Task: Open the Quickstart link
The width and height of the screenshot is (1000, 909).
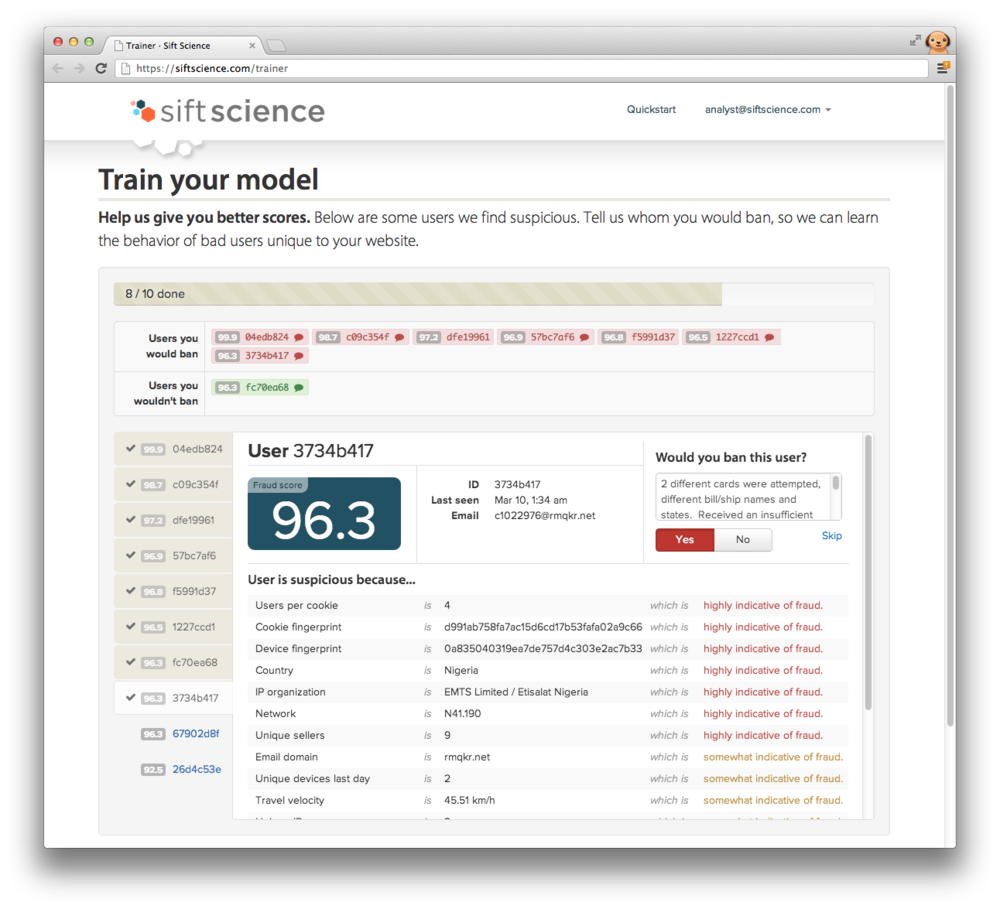Action: (651, 109)
